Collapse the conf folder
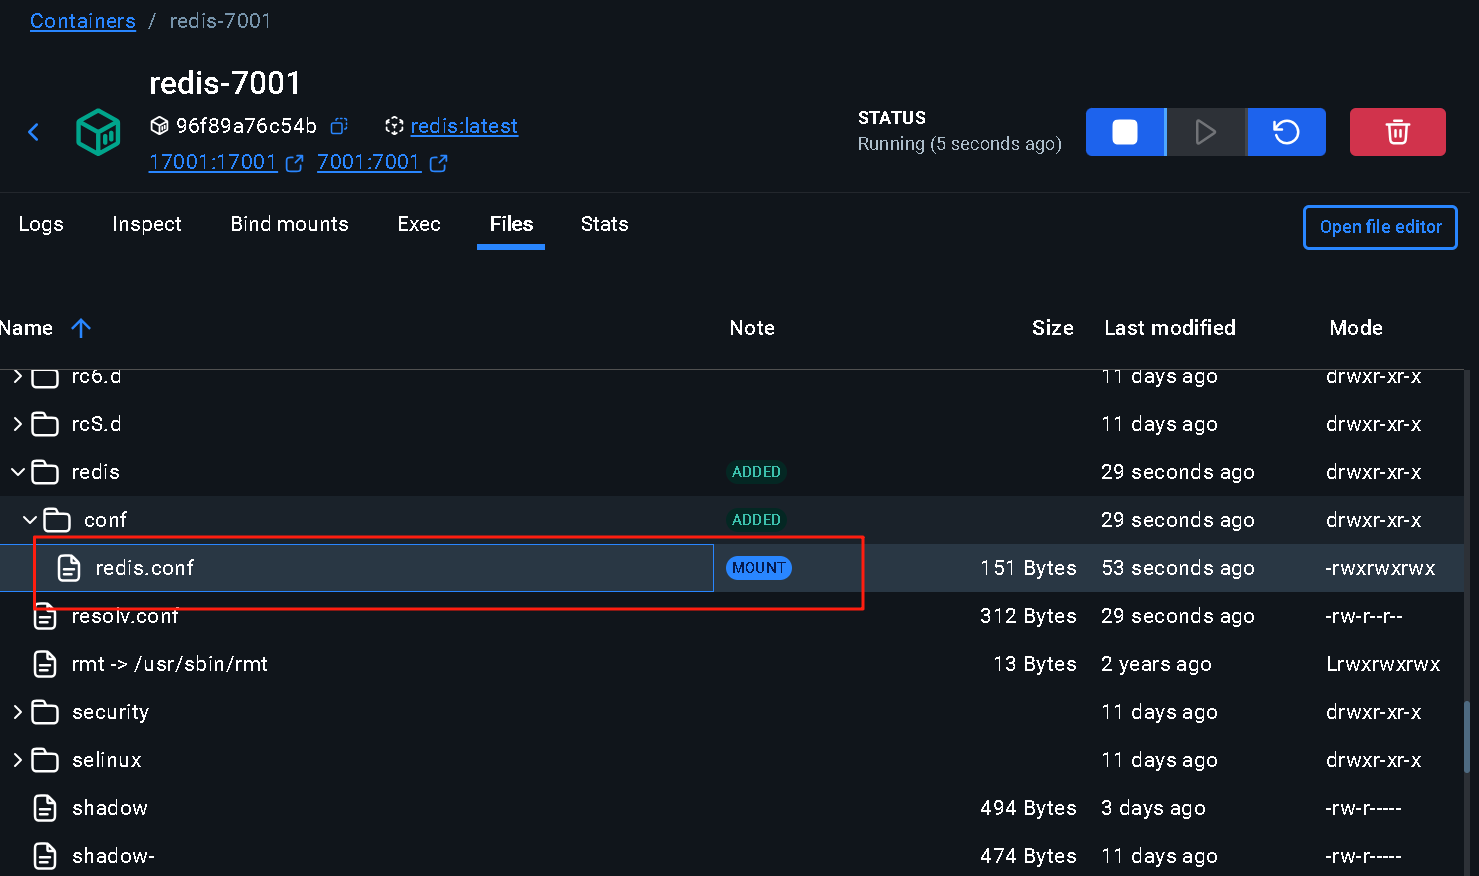Viewport: 1479px width, 876px height. coord(29,520)
